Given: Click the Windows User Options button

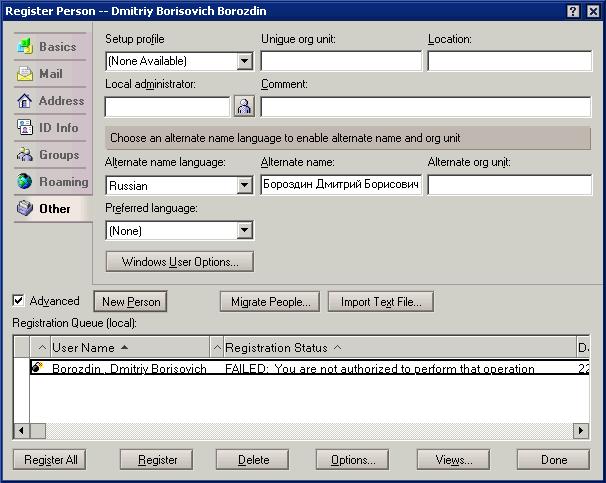Looking at the screenshot, I should 180,262.
